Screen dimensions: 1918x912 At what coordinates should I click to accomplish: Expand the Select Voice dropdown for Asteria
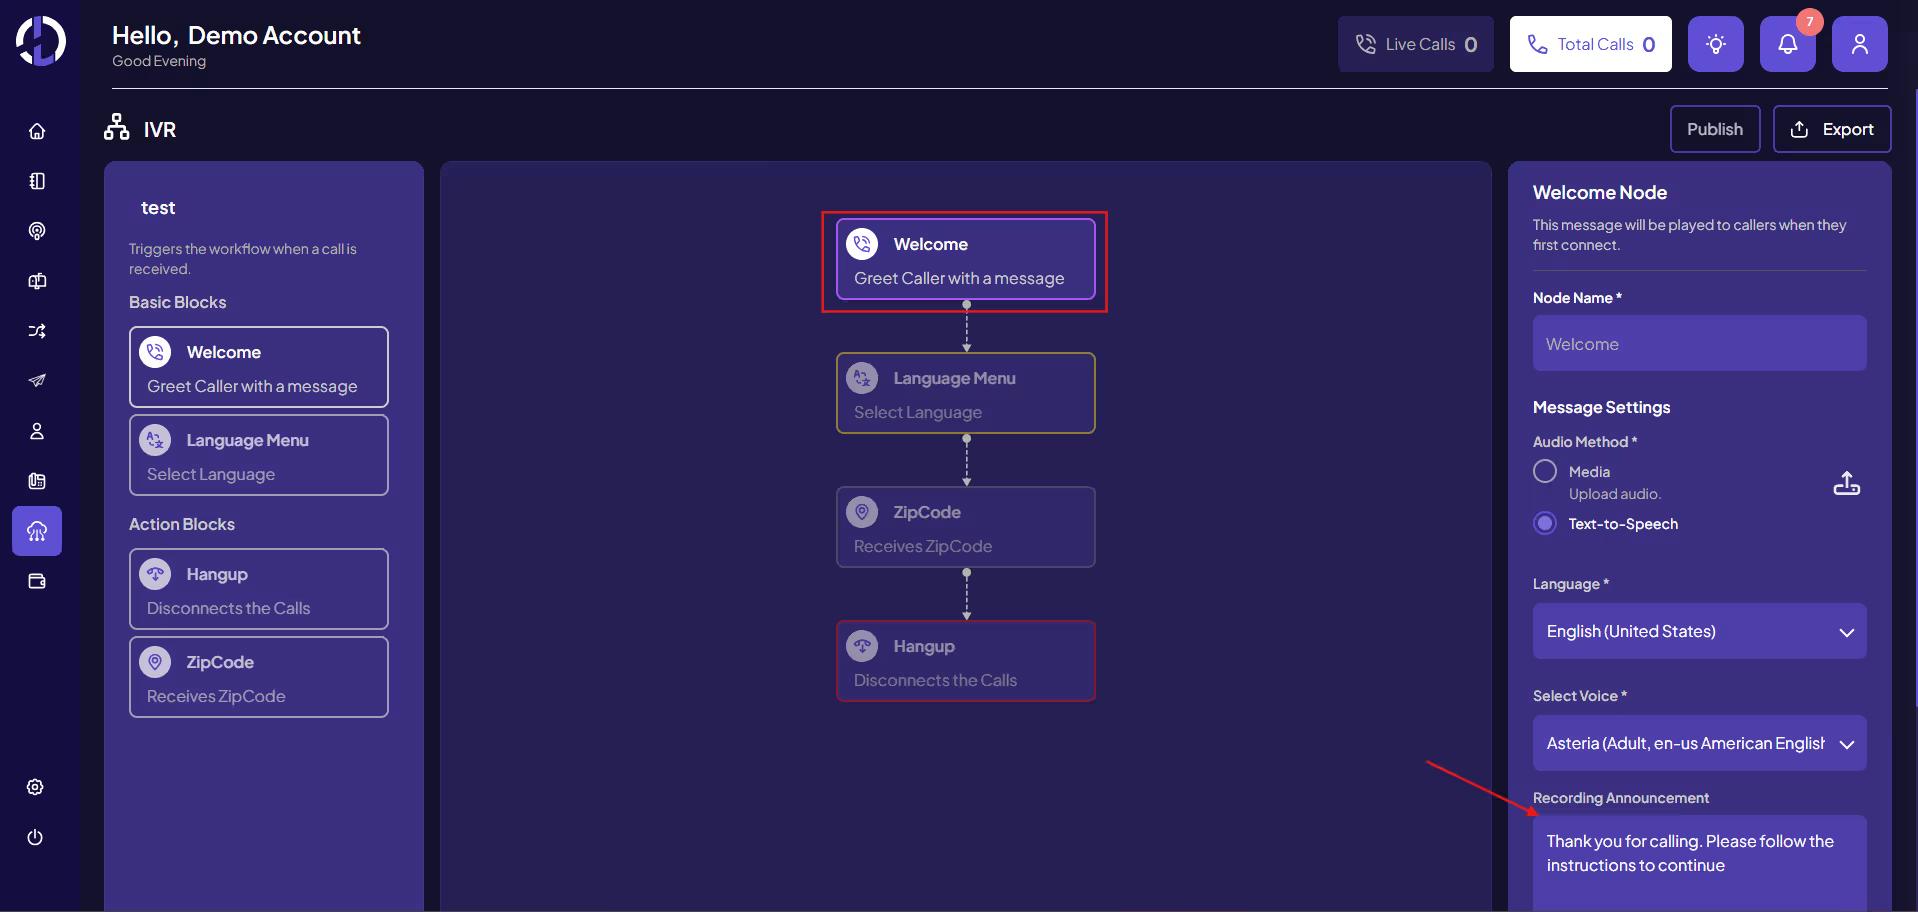click(x=1699, y=743)
